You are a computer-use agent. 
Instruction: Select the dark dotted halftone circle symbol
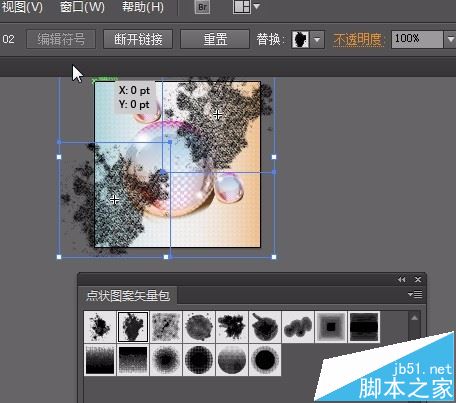[x=199, y=360]
